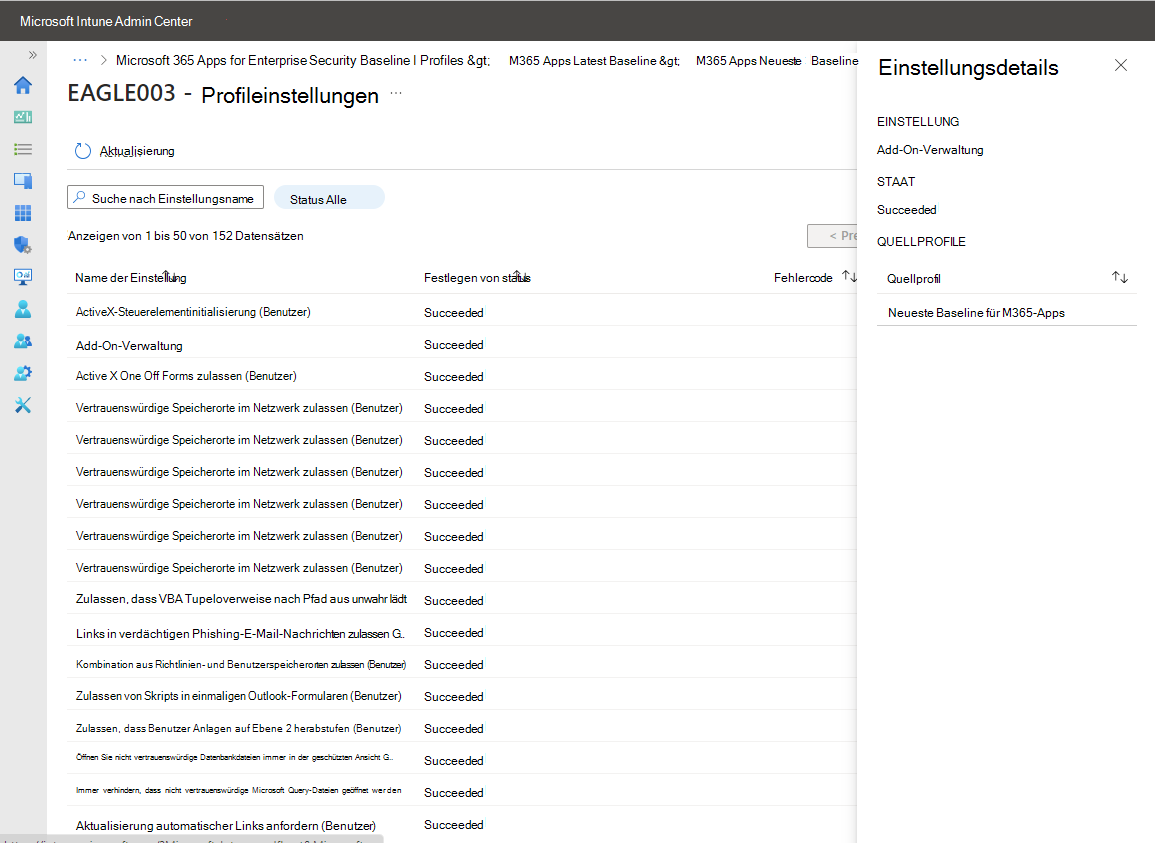The image size is (1155, 843).
Task: Sort by Festlegen von status column
Action: [x=477, y=278]
